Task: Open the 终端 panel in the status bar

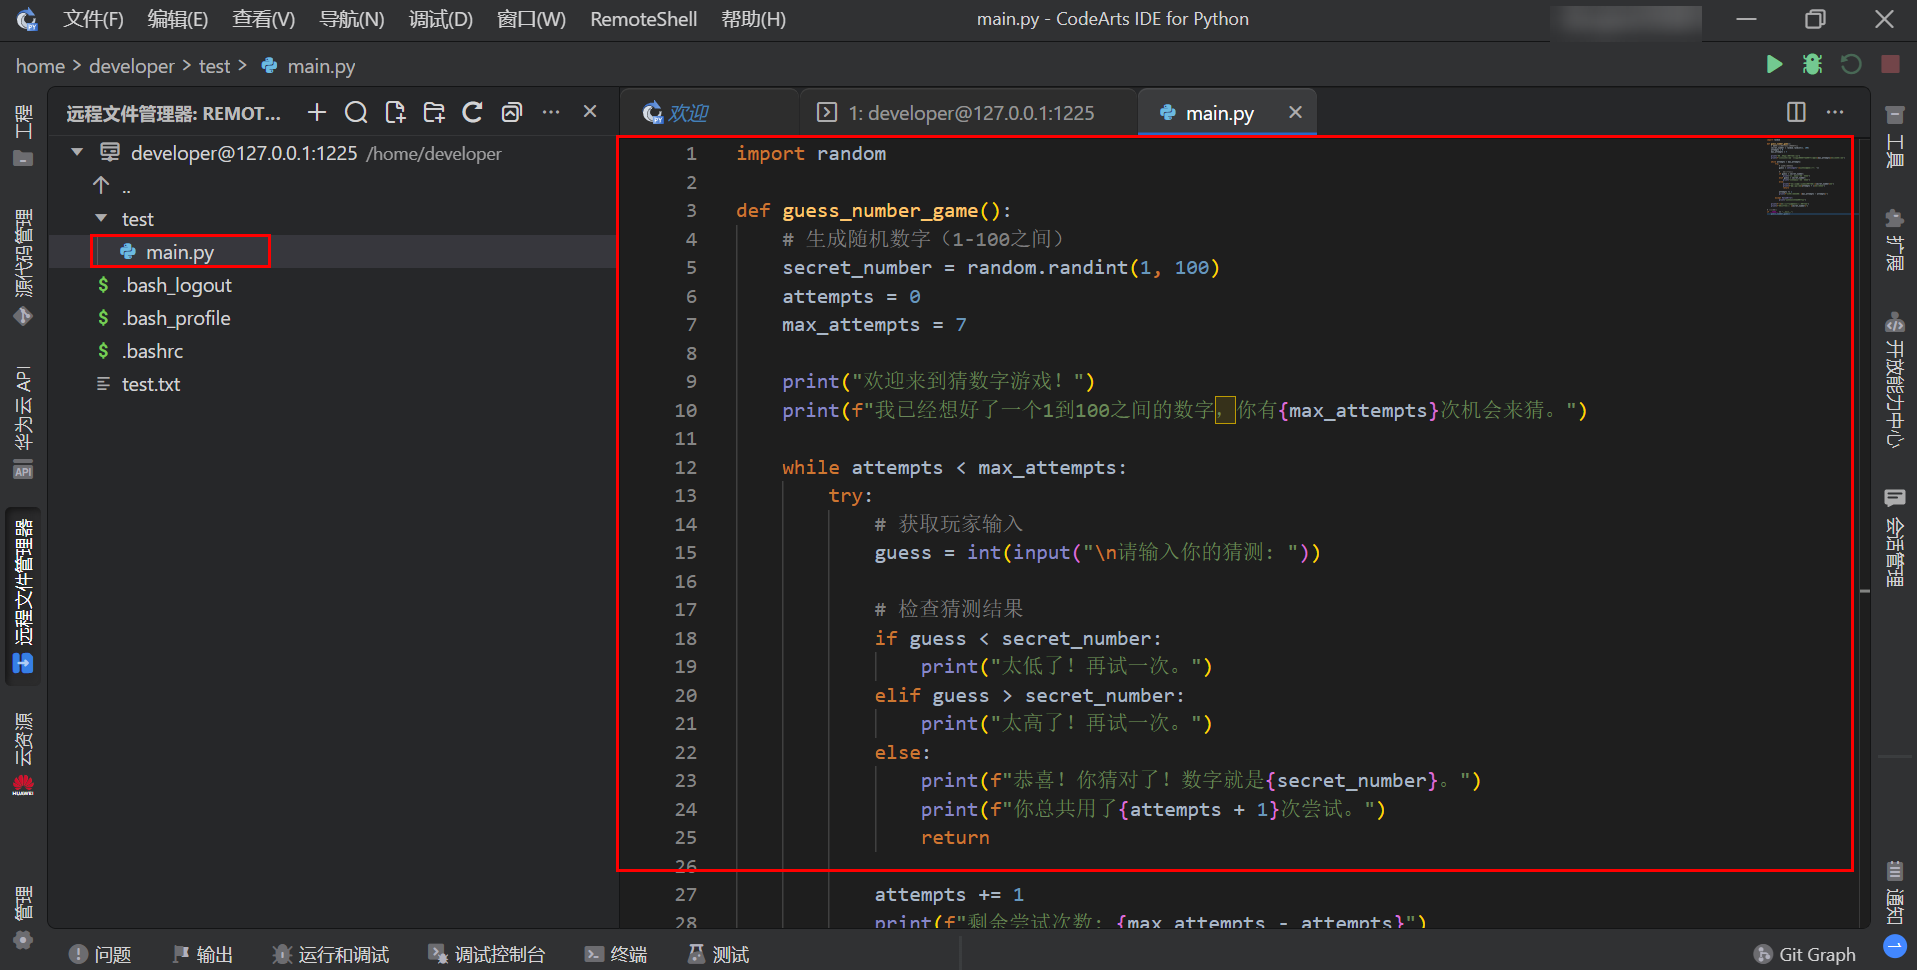Action: [616, 954]
